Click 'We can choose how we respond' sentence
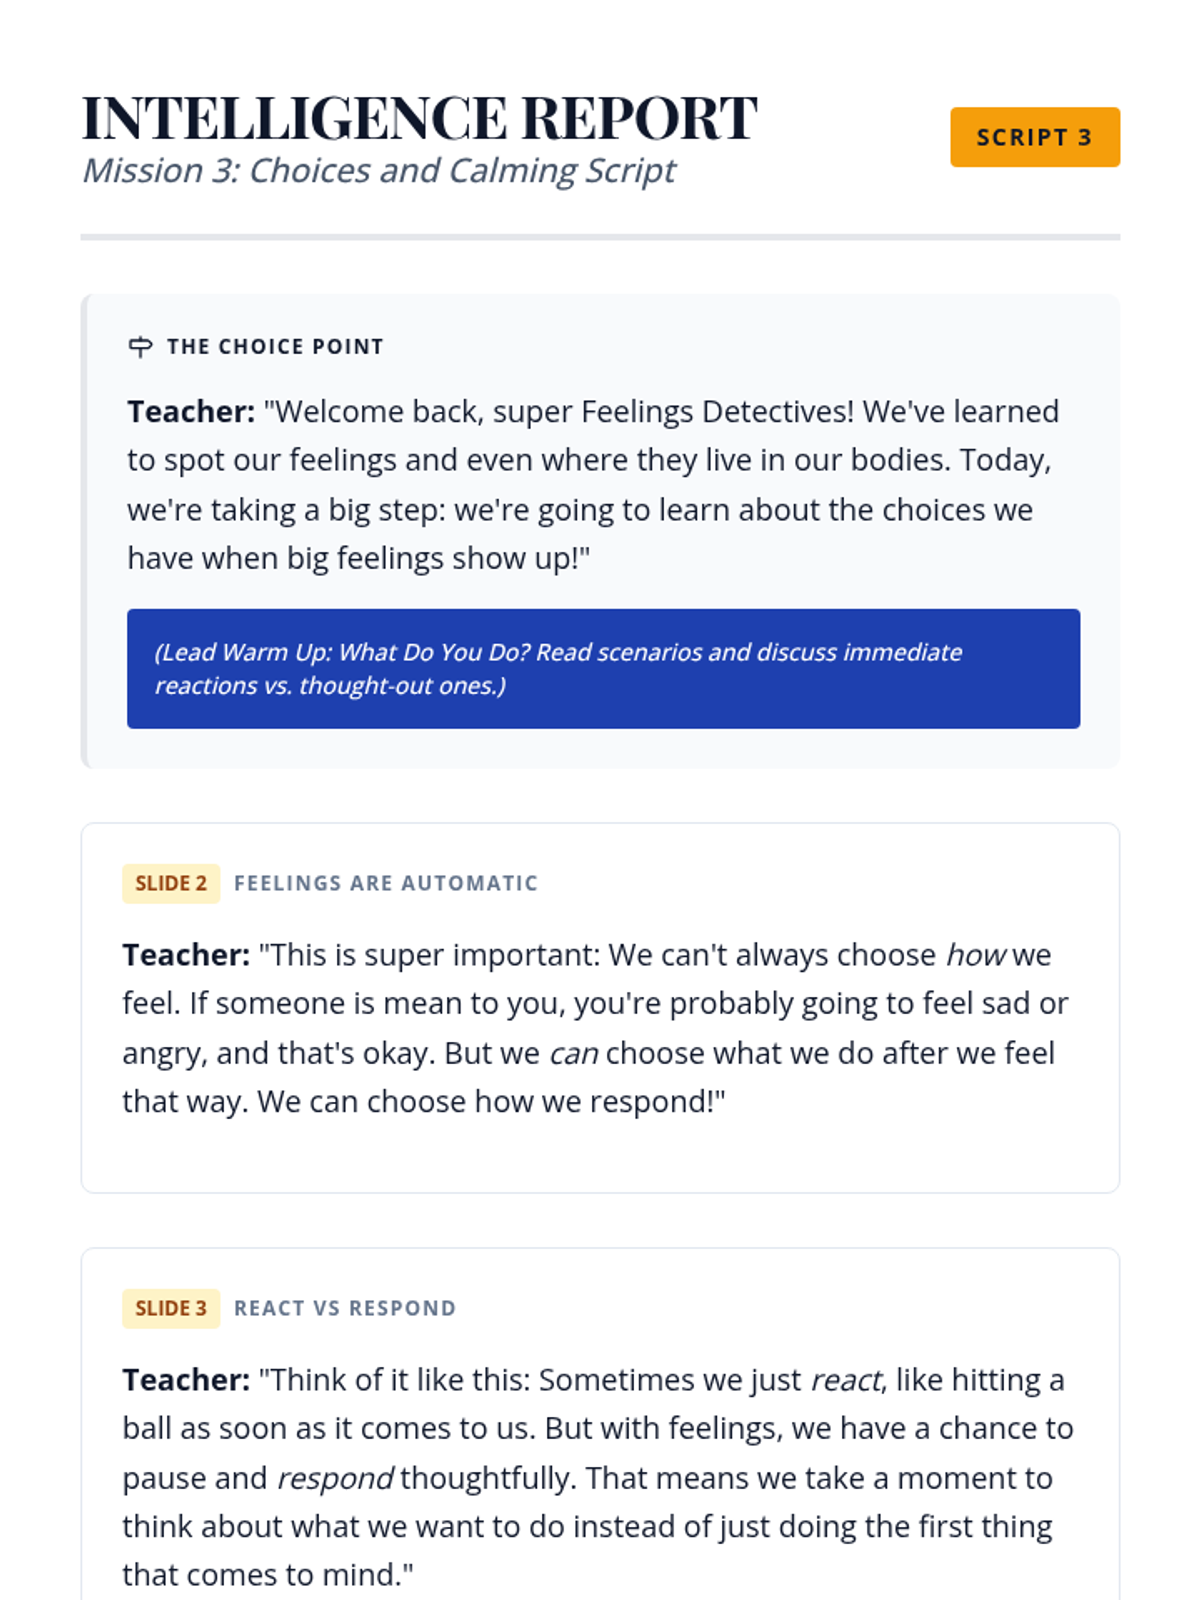This screenshot has height=1600, width=1200. click(x=491, y=1102)
